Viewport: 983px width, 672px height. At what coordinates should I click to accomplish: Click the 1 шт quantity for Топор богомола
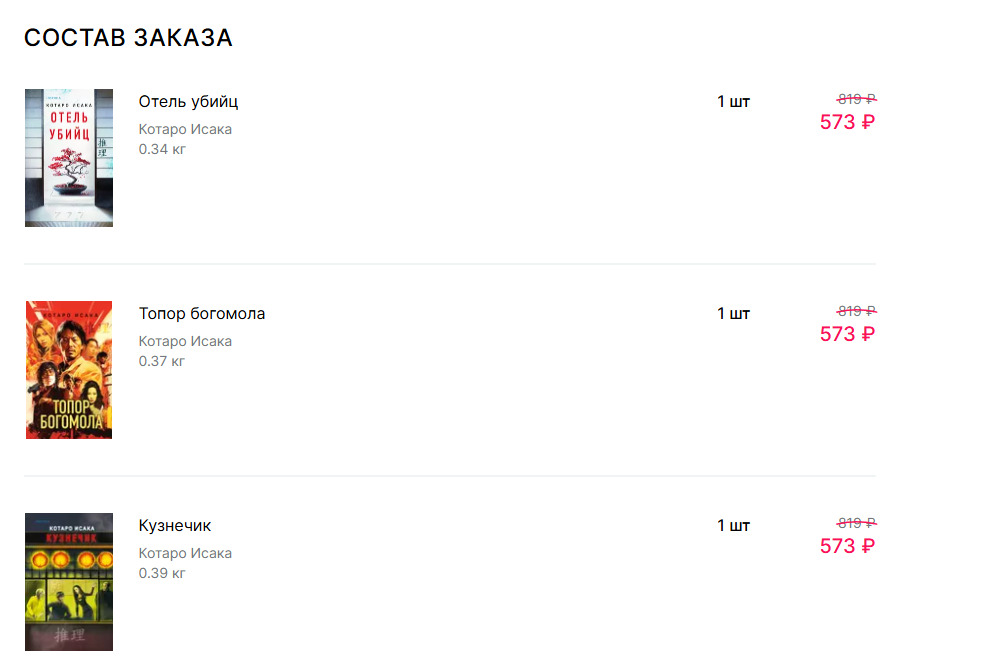[x=733, y=314]
